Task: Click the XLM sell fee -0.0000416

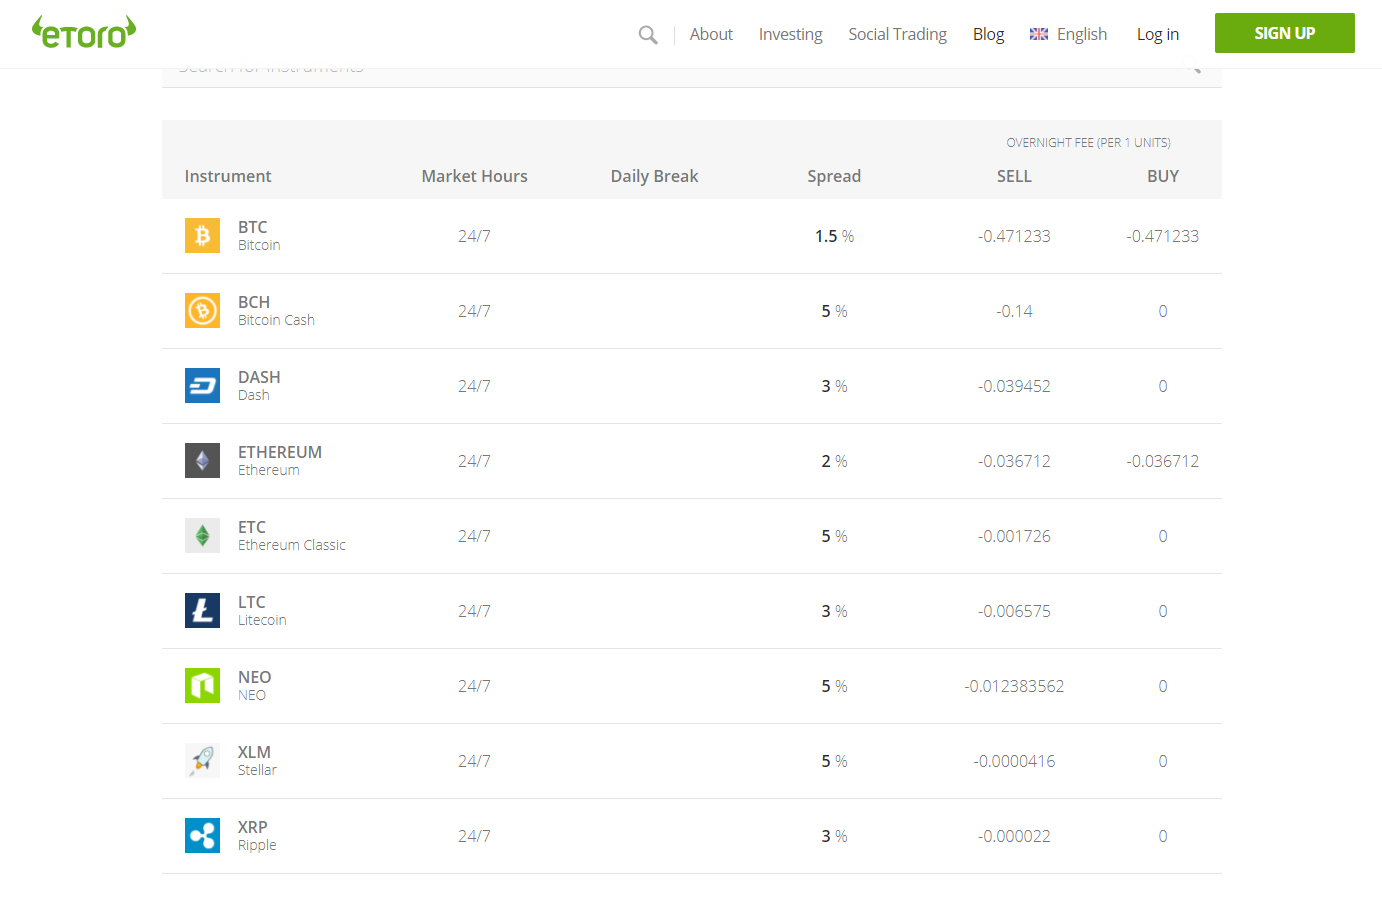Action: [x=1014, y=761]
